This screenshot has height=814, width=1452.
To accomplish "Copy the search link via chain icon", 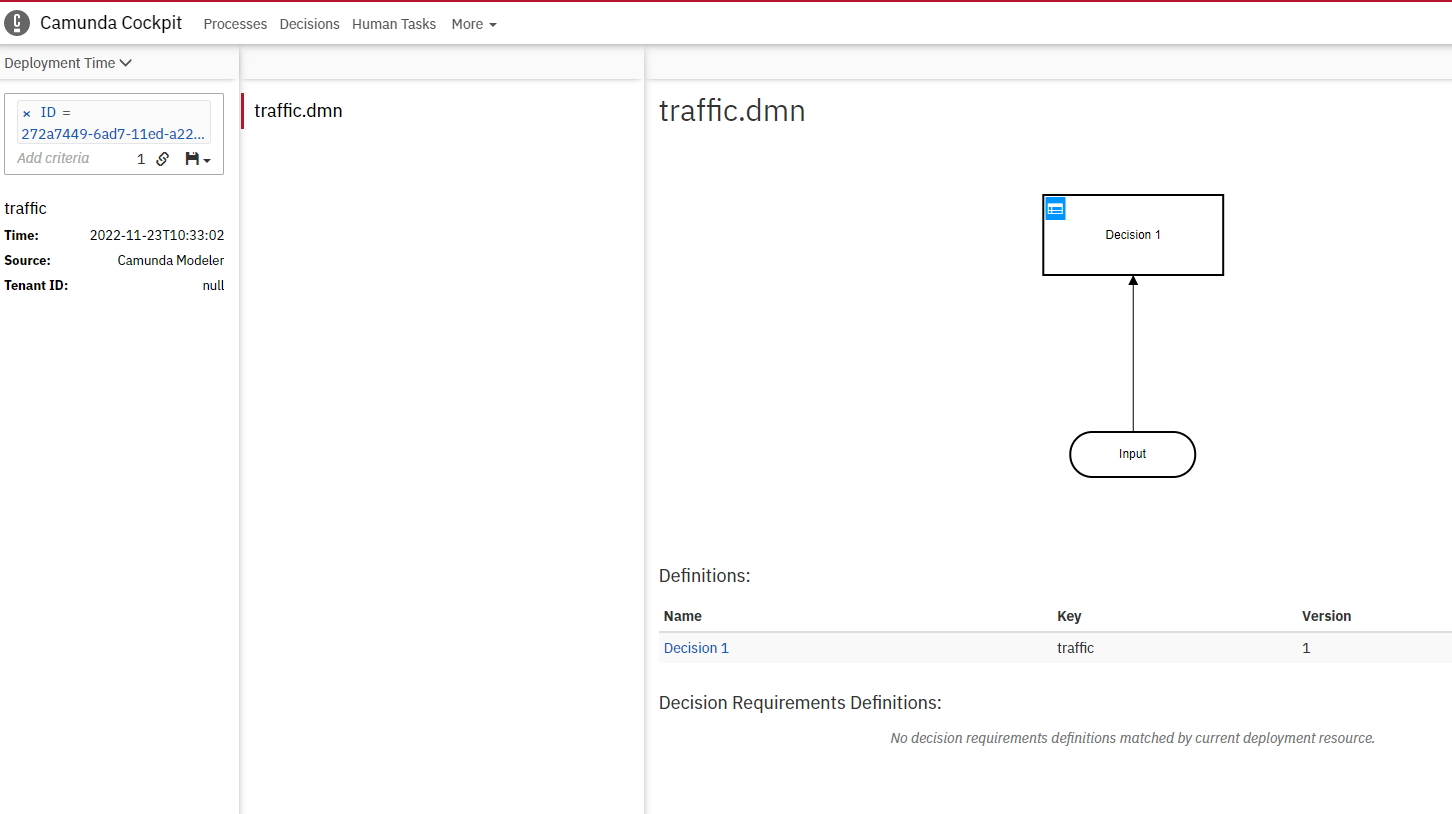I will pyautogui.click(x=163, y=159).
